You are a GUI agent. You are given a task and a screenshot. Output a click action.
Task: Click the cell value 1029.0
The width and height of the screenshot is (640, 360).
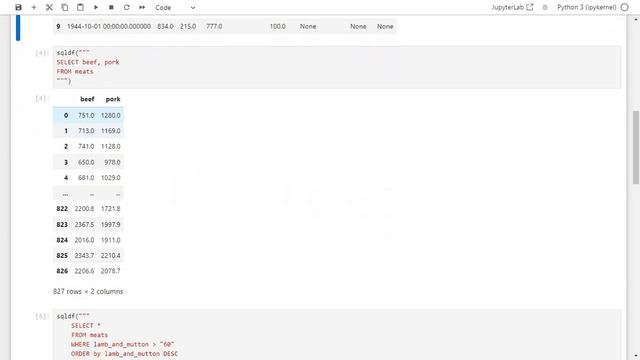click(111, 178)
